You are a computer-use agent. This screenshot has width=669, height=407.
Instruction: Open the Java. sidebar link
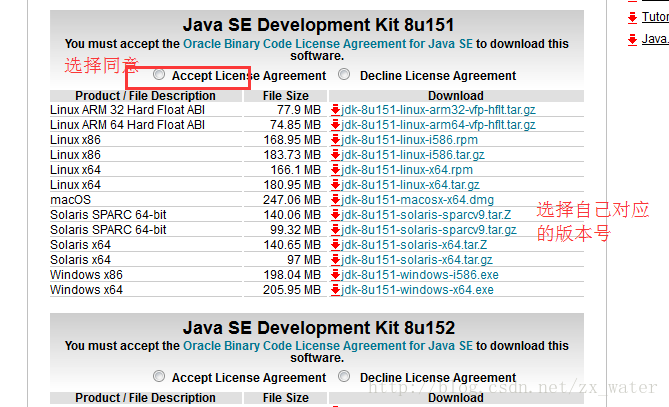pos(655,39)
